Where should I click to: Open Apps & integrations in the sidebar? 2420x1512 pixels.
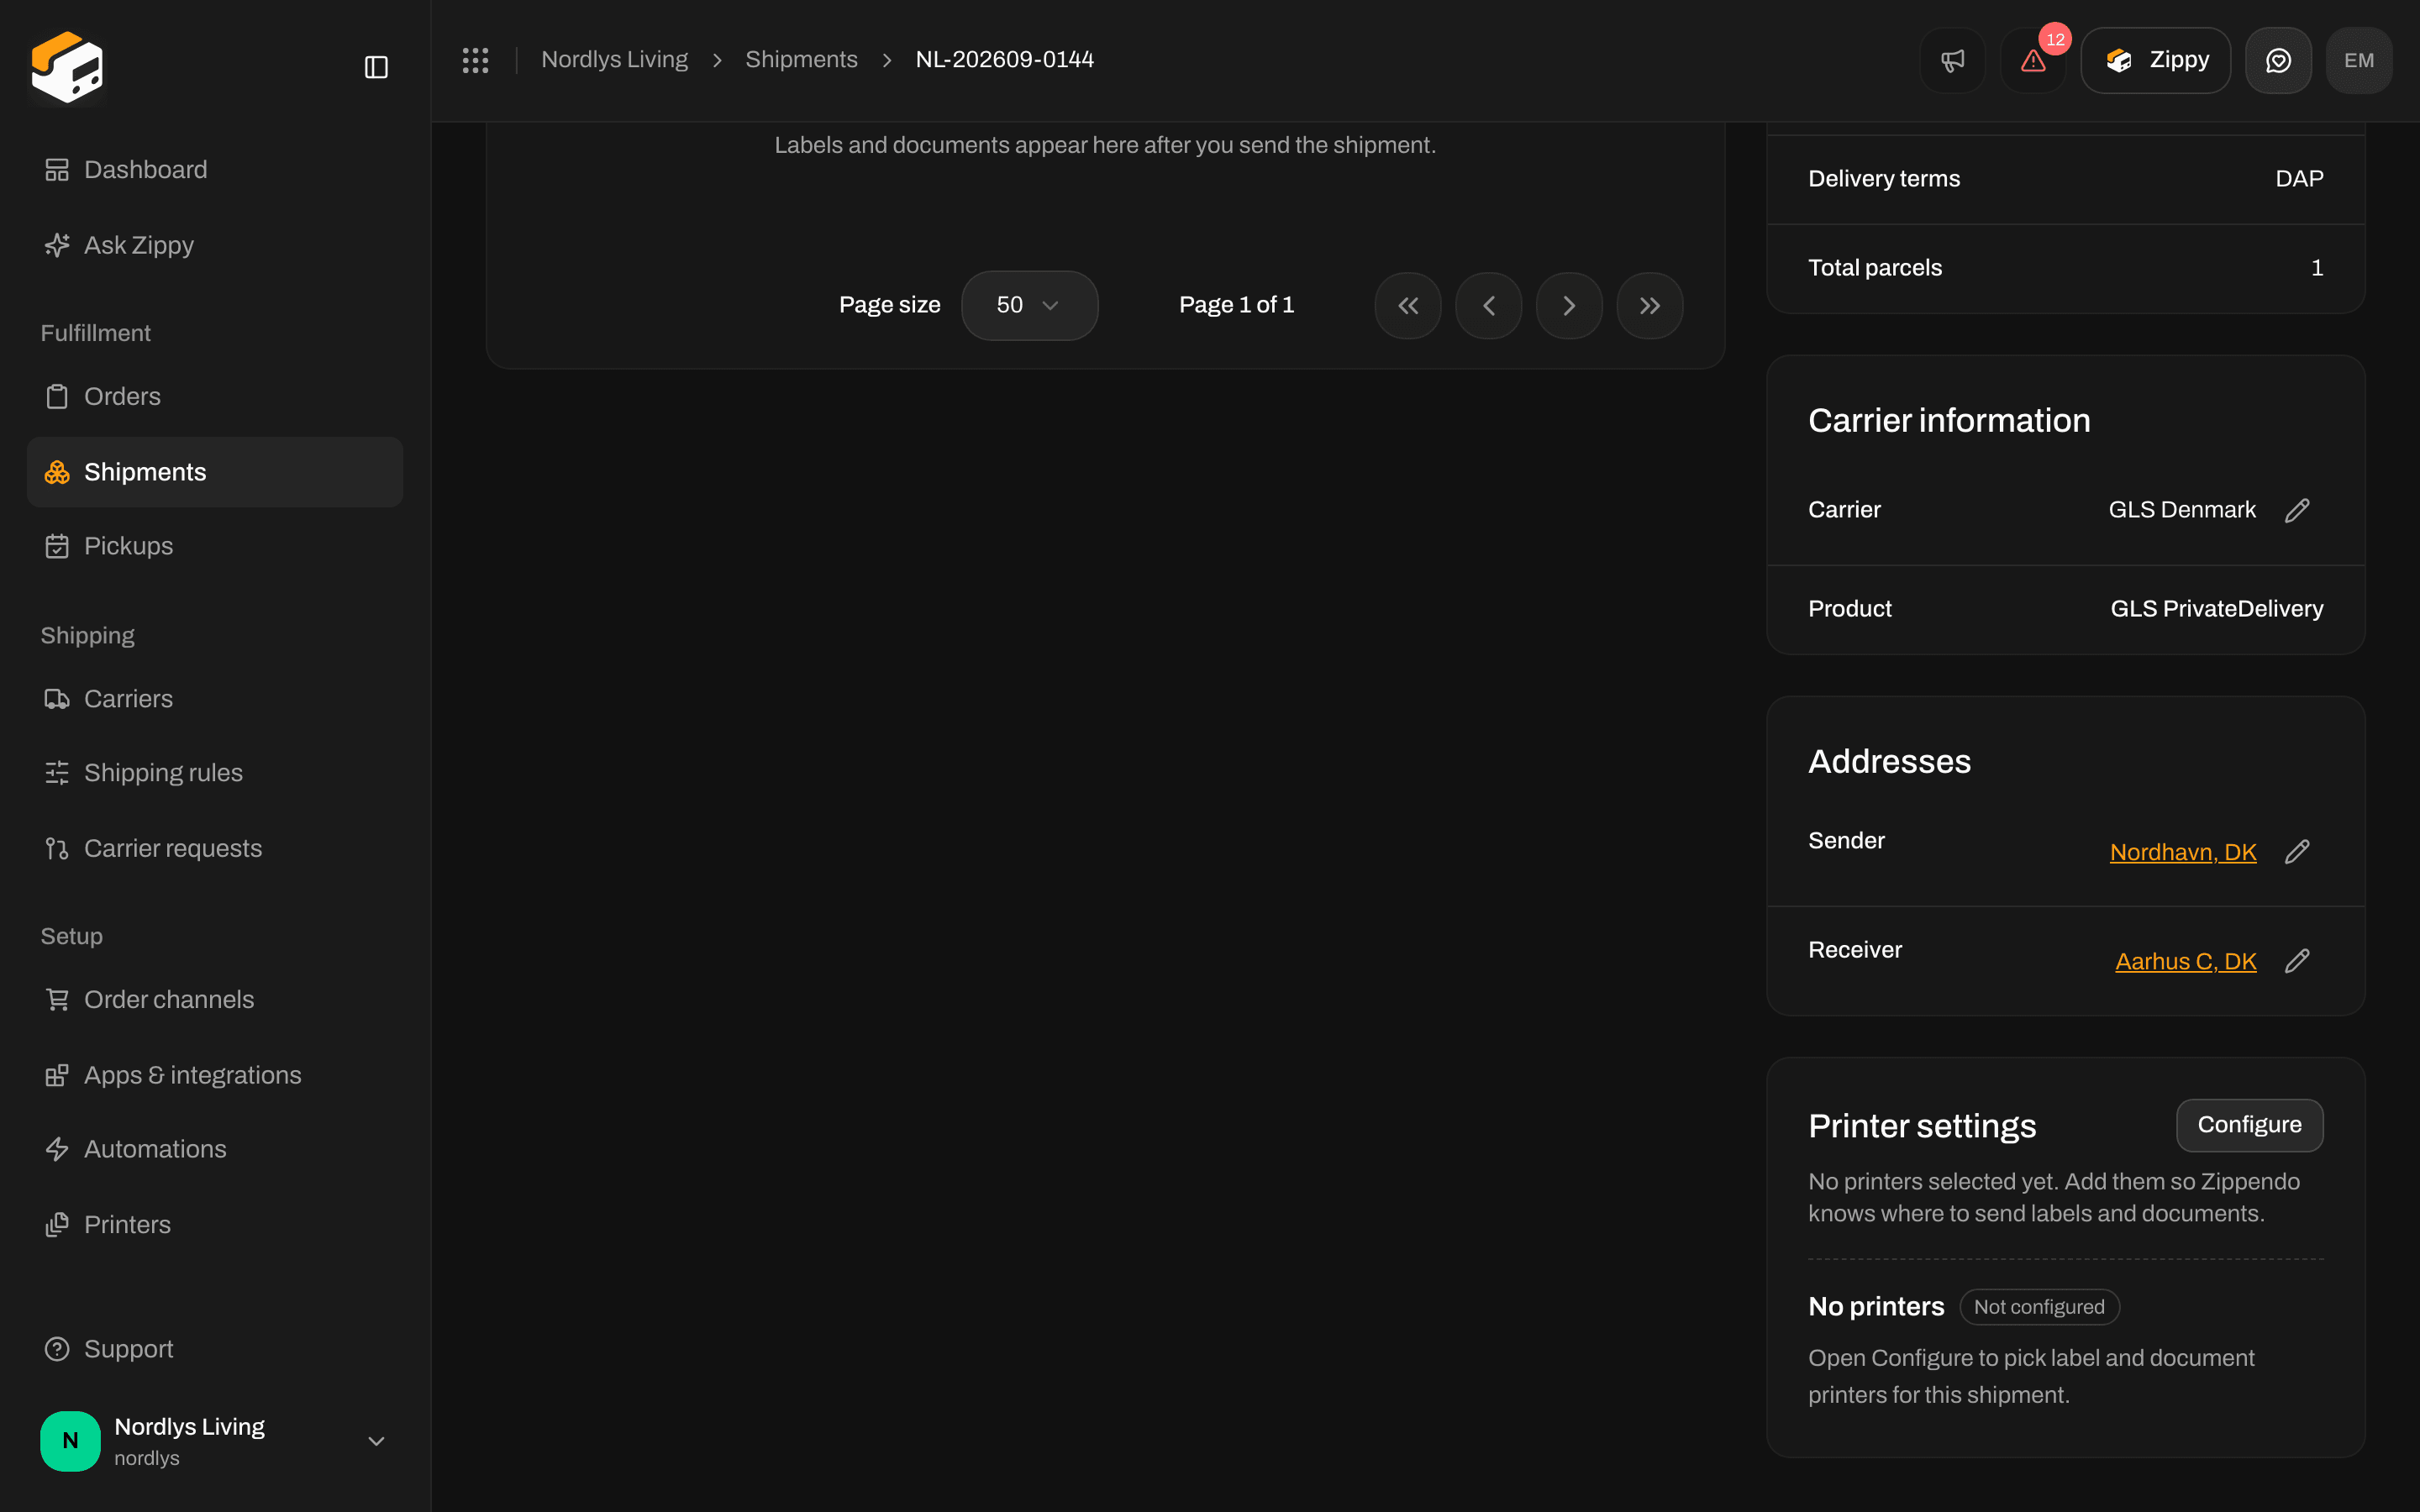(x=215, y=1075)
